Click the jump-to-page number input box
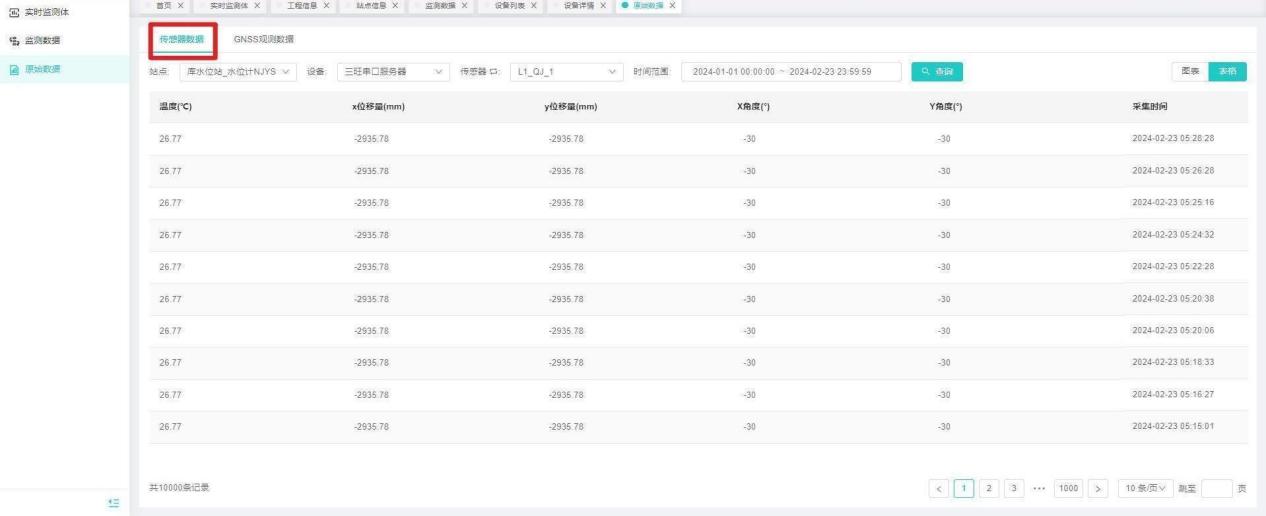 point(1215,488)
